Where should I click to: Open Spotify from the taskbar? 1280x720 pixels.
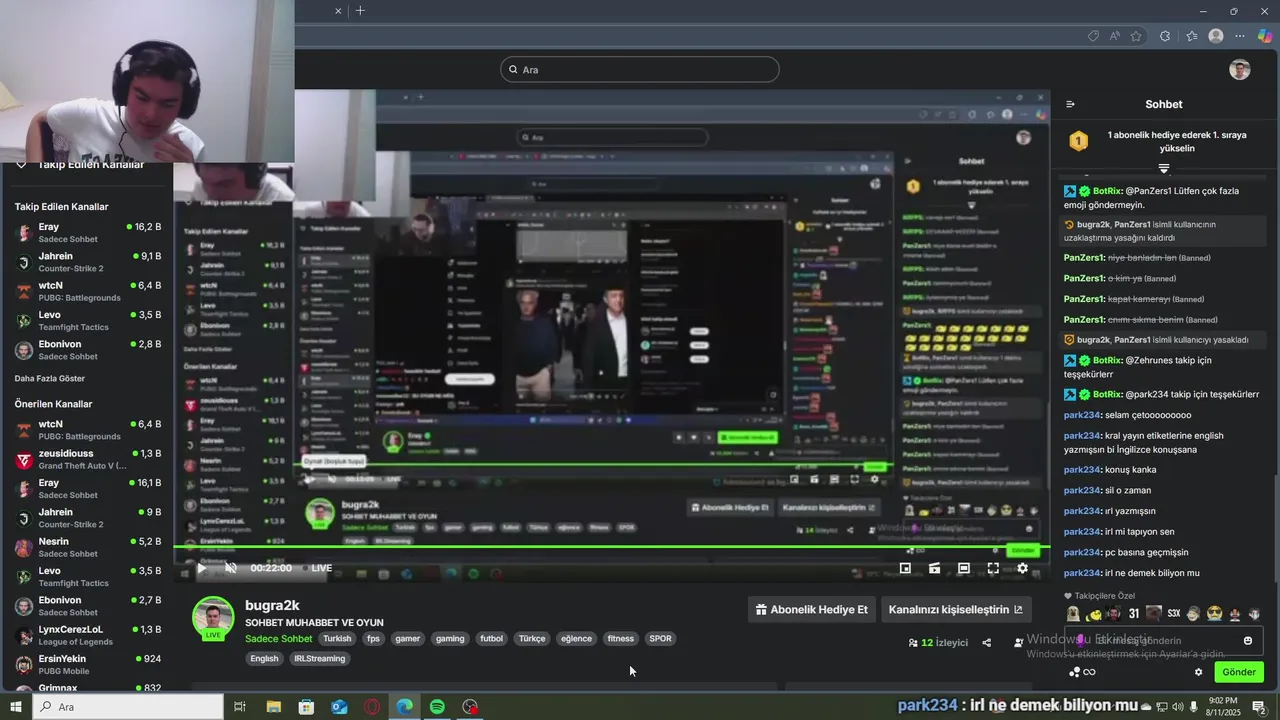tap(437, 707)
